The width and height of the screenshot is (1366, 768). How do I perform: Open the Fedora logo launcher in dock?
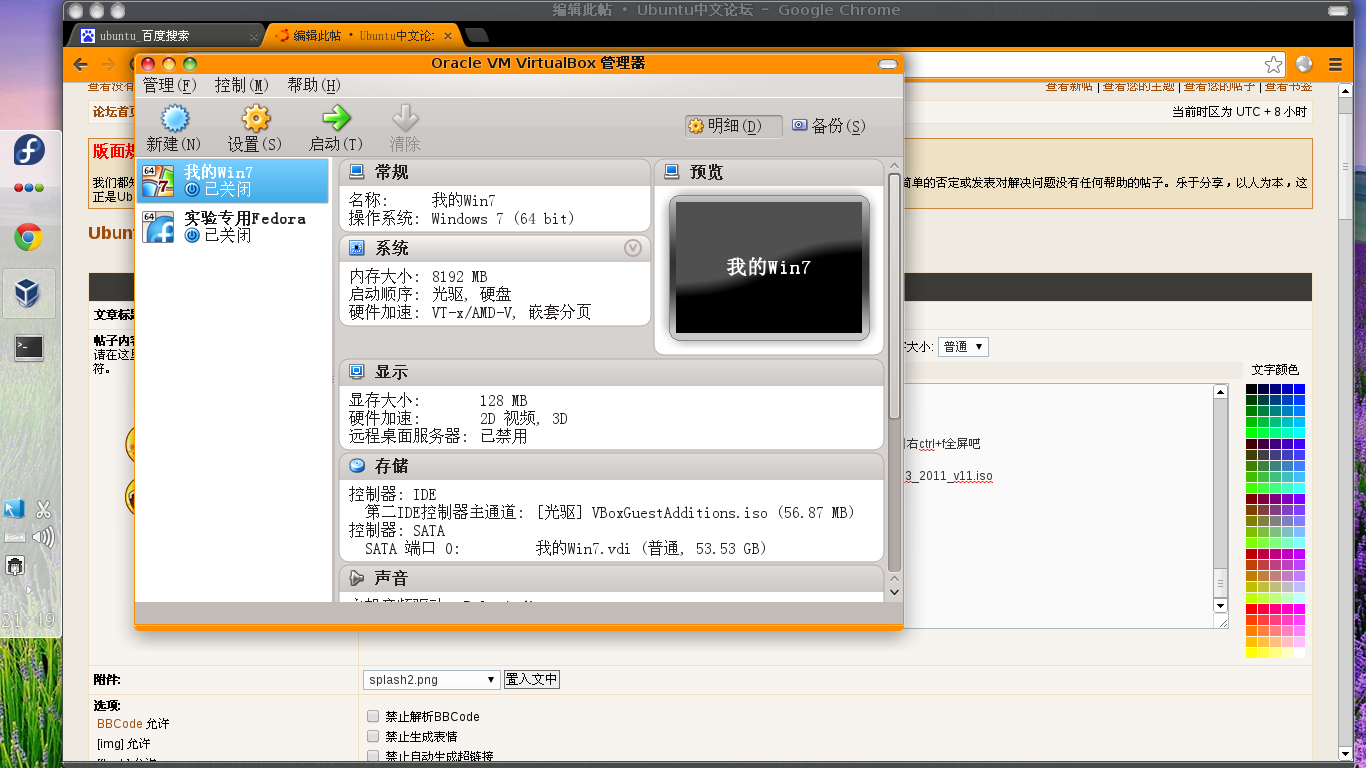pyautogui.click(x=29, y=151)
